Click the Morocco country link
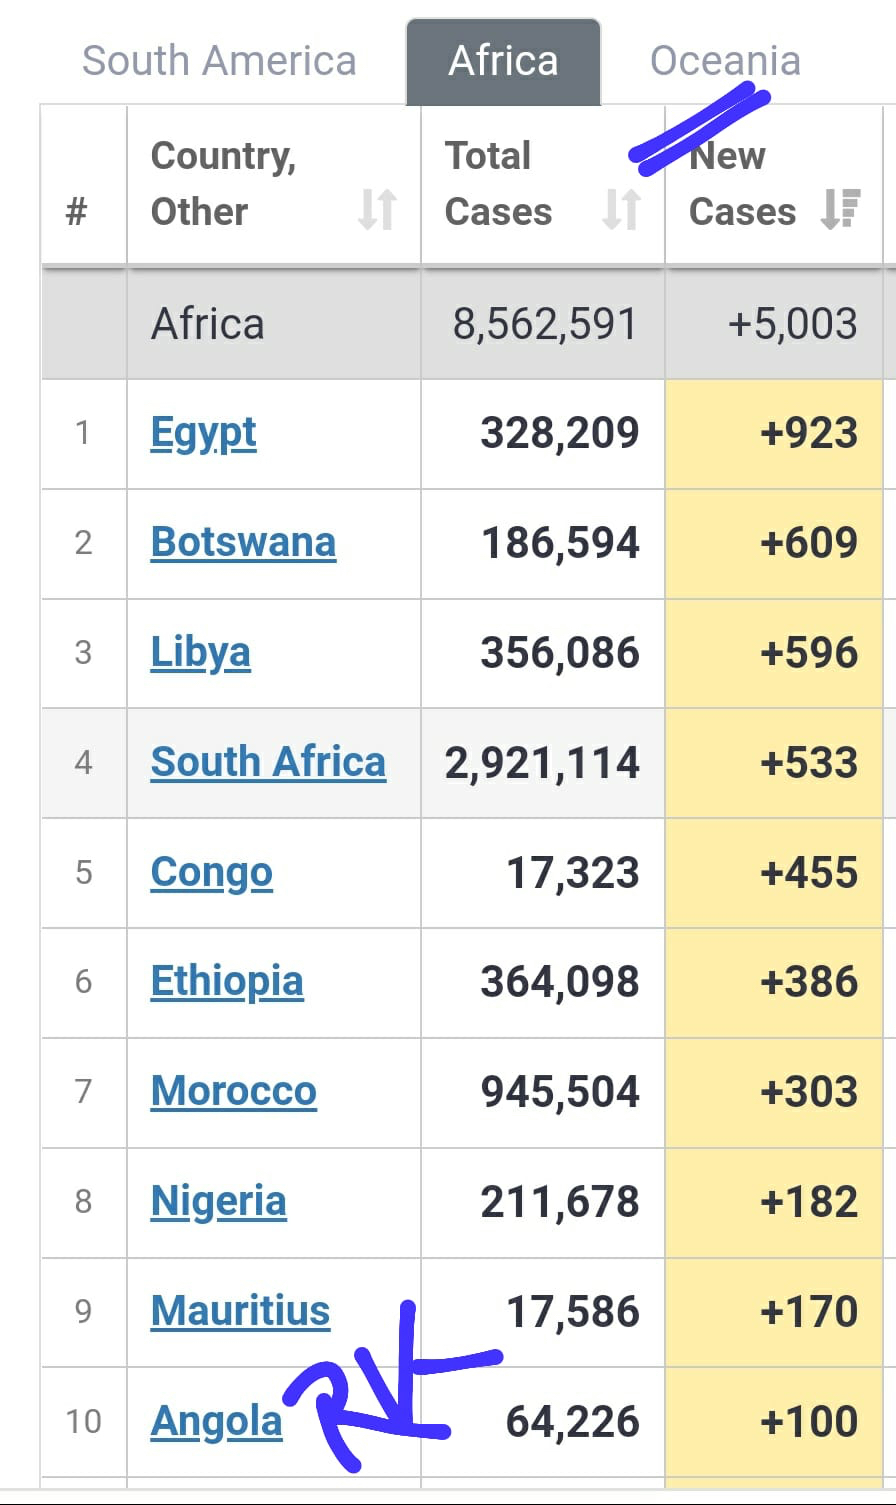Image resolution: width=896 pixels, height=1505 pixels. [233, 1091]
